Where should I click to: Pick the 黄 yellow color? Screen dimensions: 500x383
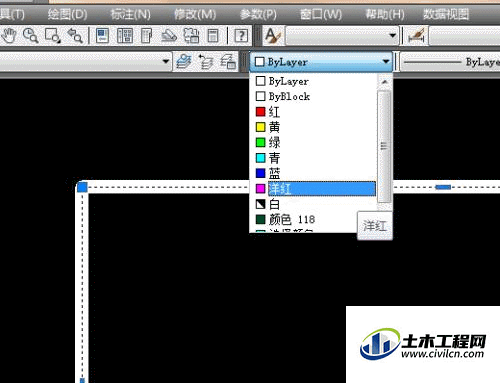pos(313,127)
